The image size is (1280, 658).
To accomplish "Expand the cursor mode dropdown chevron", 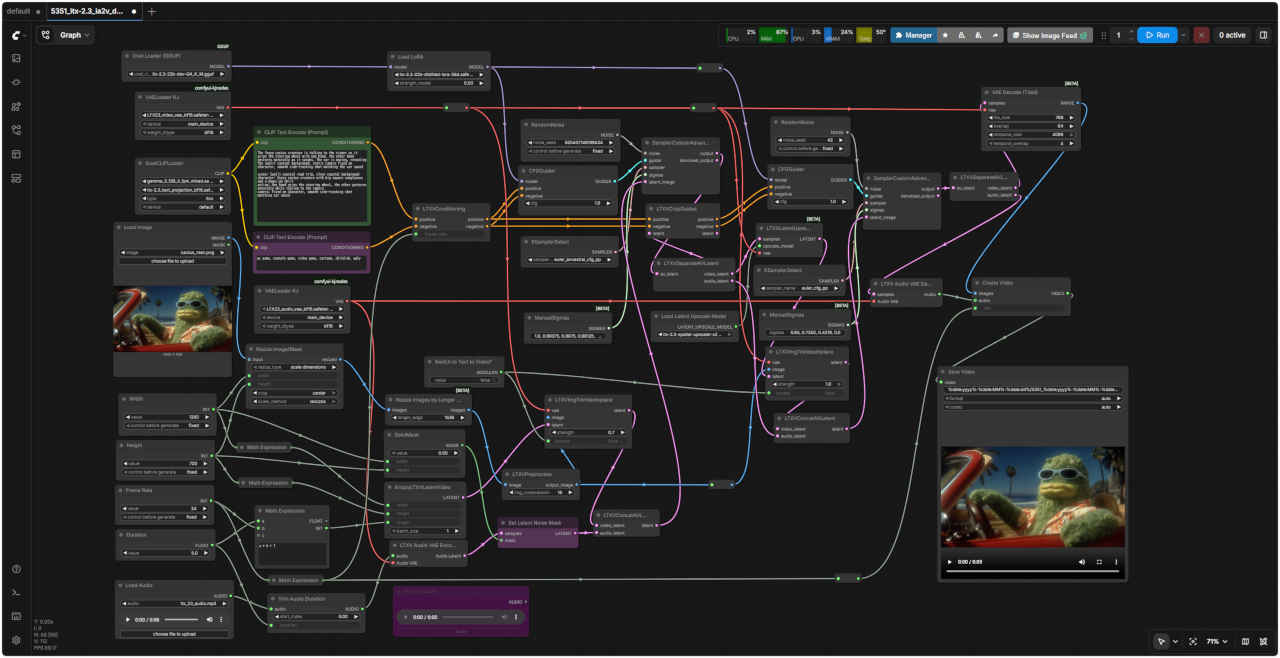I will coord(1175,641).
